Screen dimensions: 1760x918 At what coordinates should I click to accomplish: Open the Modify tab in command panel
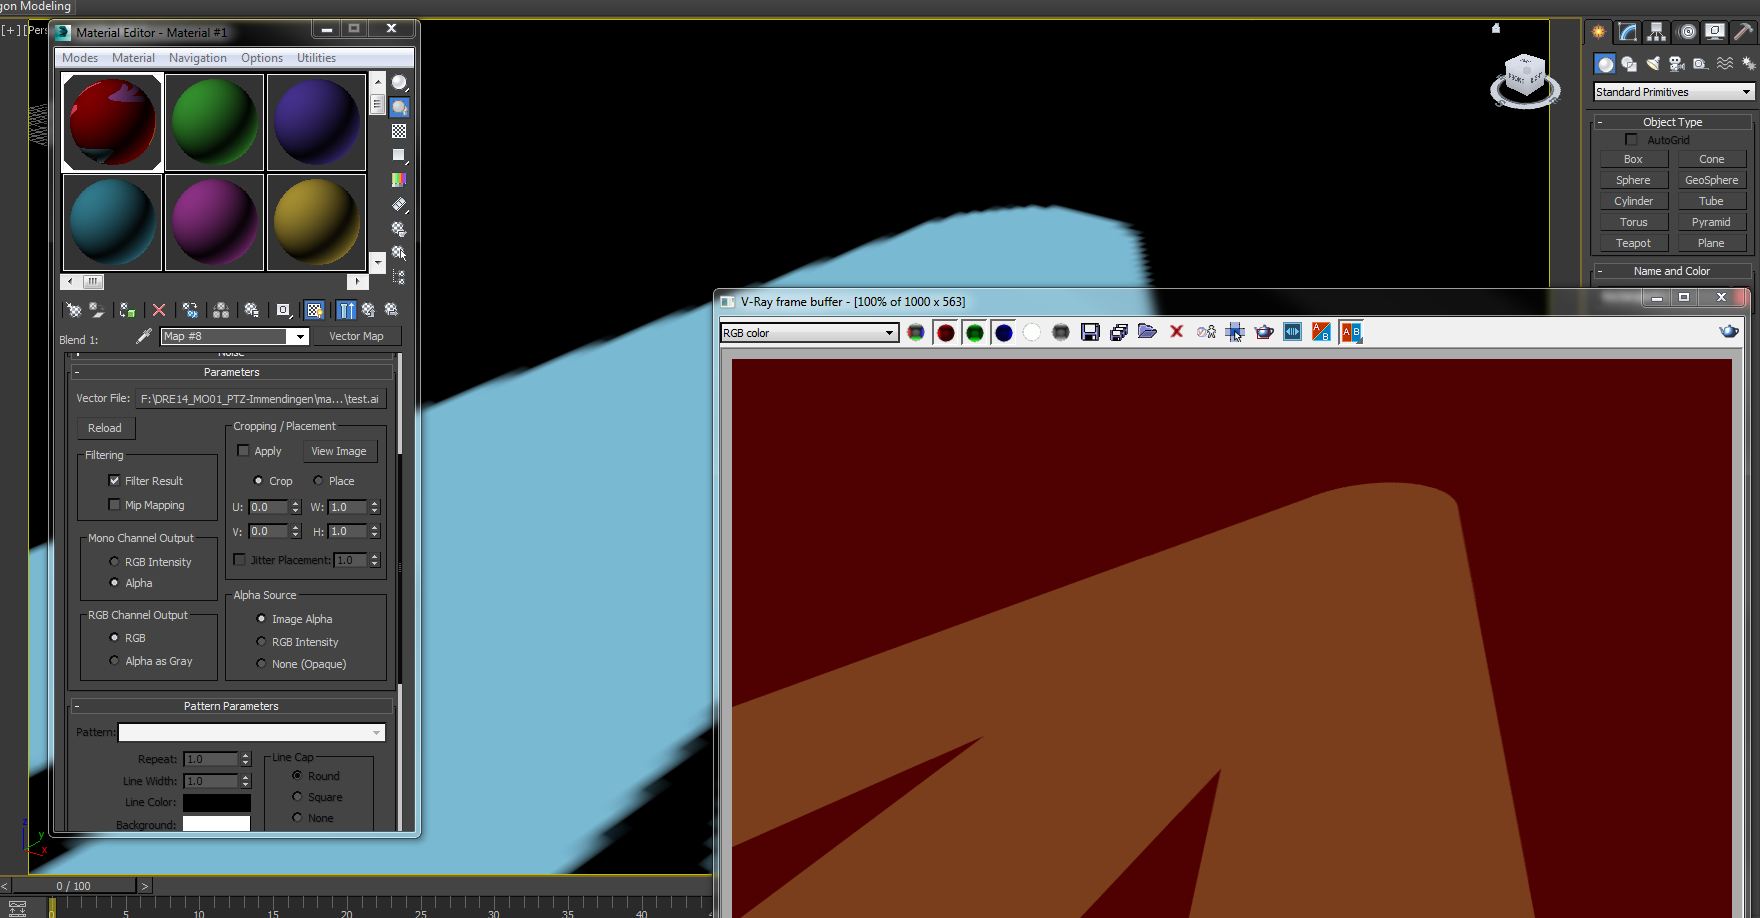coord(1628,32)
